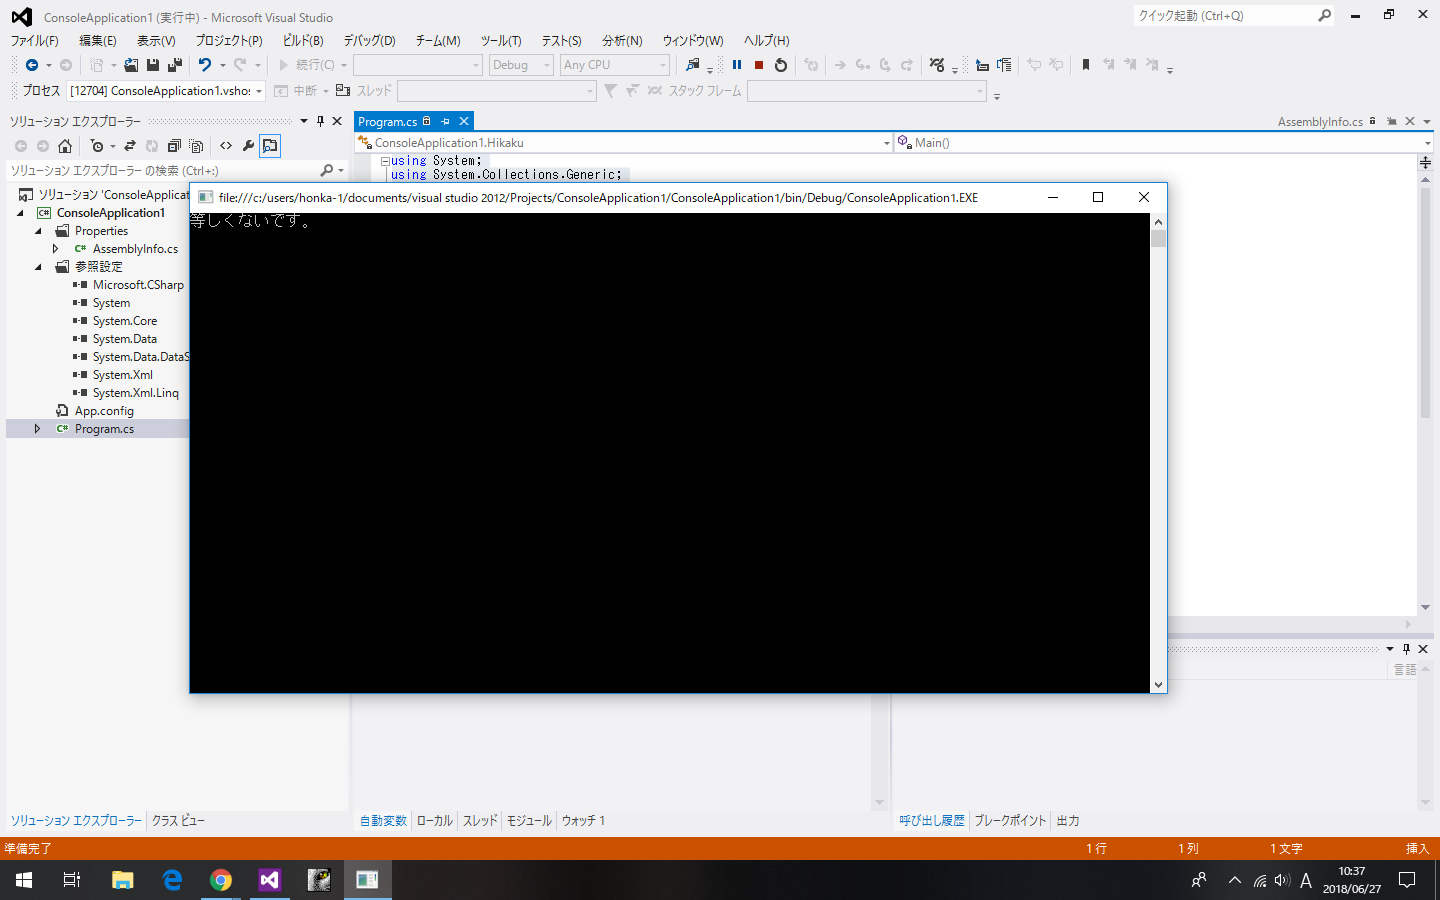Collapse the 参照設定 references node
1440x900 pixels.
(x=38, y=267)
